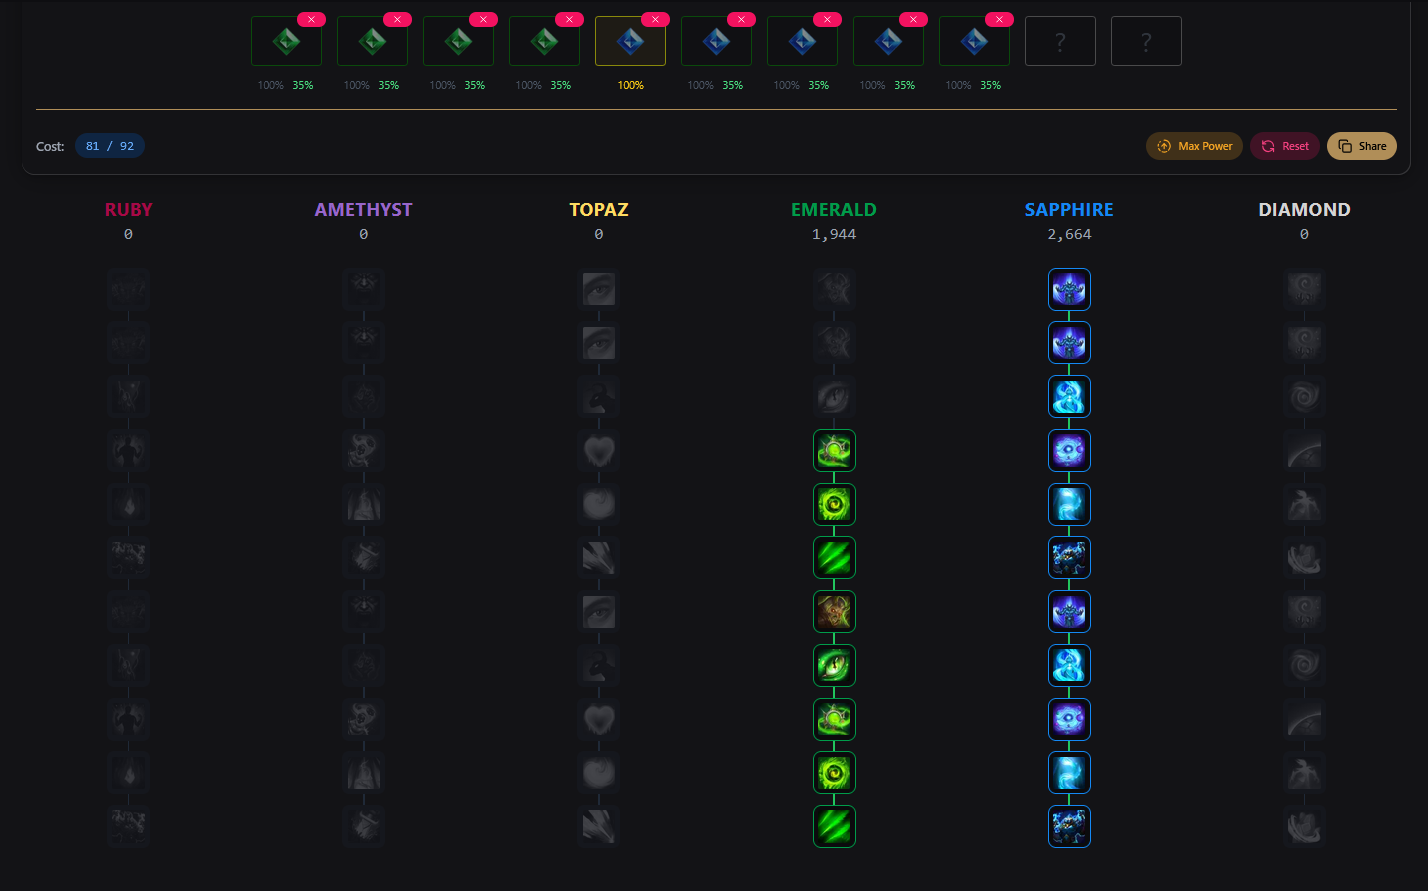Select the yellow-highlighted sapphire gem slot

630,42
